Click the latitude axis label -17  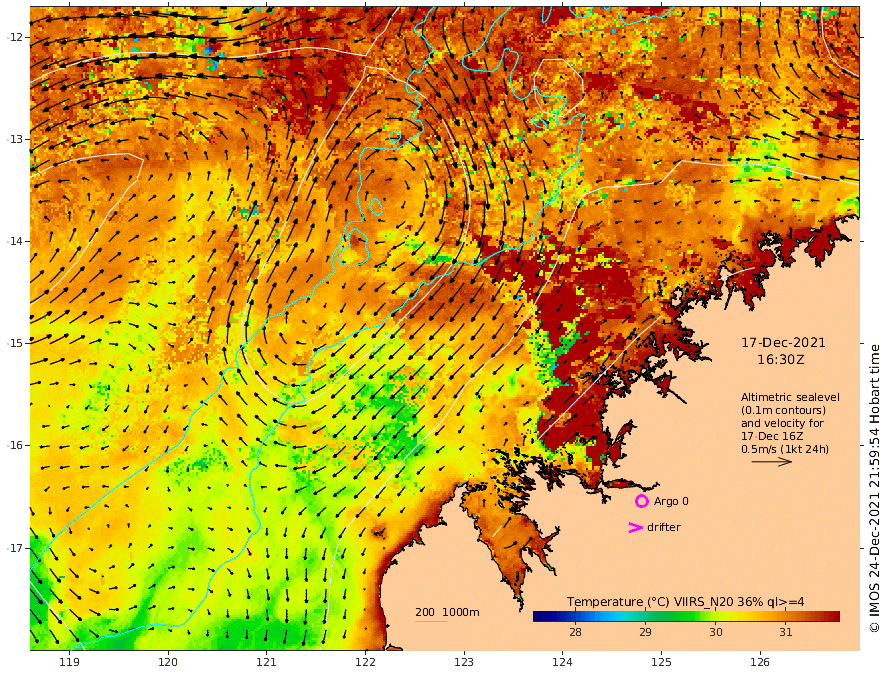15,548
